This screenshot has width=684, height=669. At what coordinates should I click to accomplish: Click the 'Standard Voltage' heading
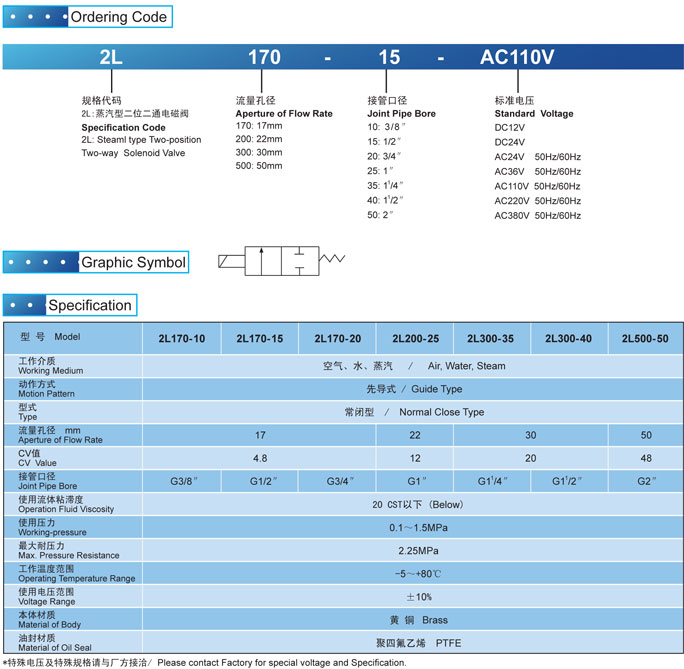coord(534,113)
